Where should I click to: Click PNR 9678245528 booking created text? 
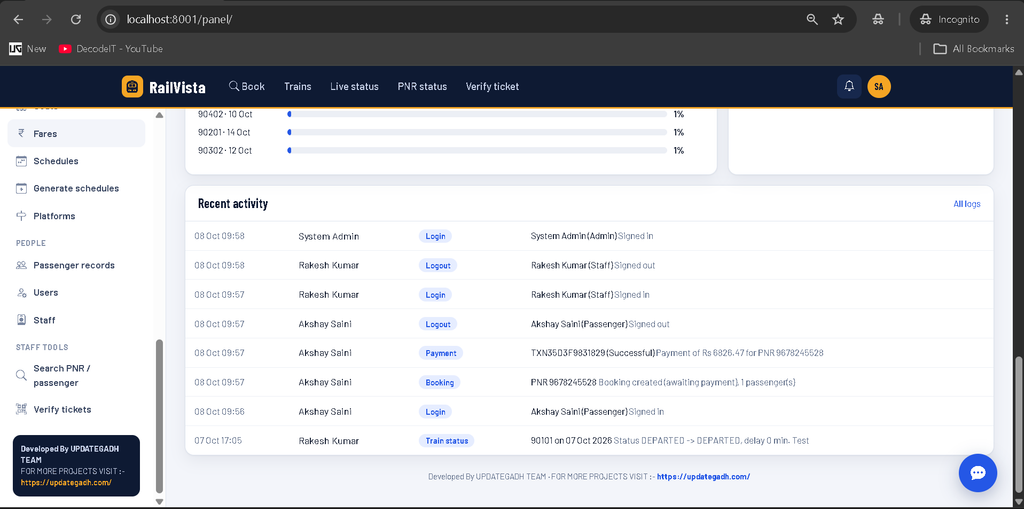[x=663, y=382]
